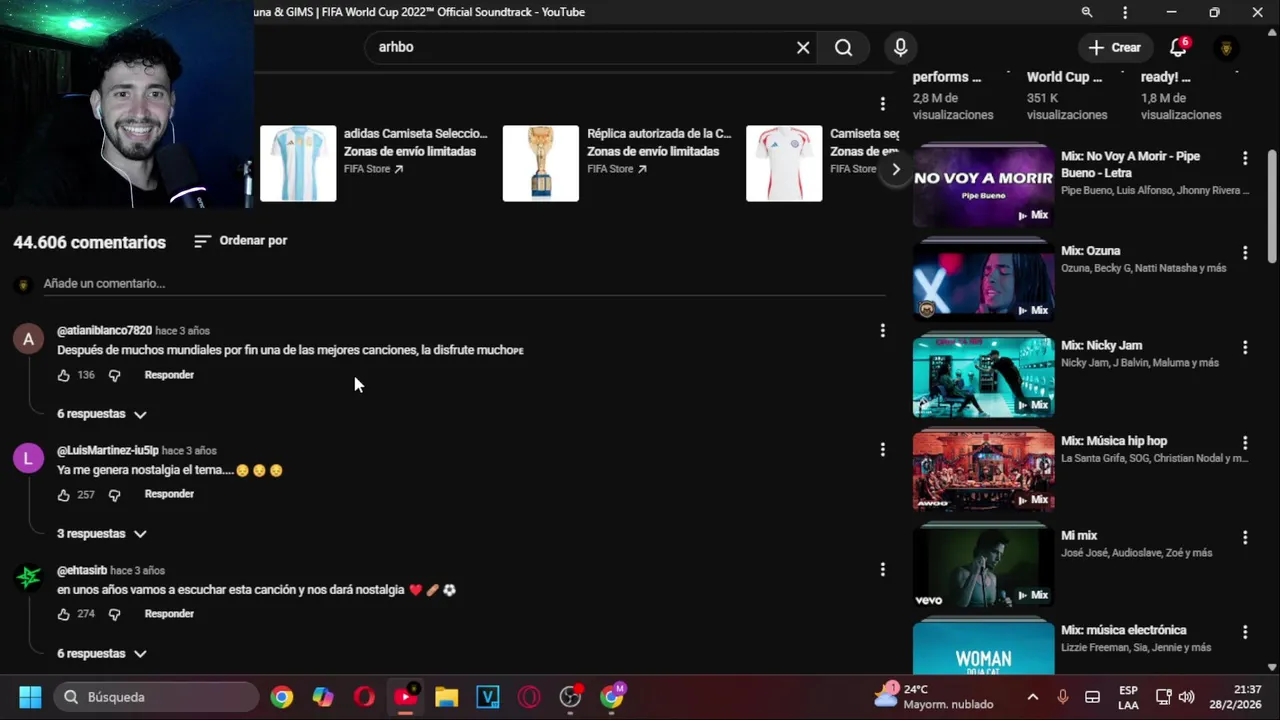Expand 6 respuestas under @ehtasirb
The height and width of the screenshot is (720, 1280).
[102, 654]
